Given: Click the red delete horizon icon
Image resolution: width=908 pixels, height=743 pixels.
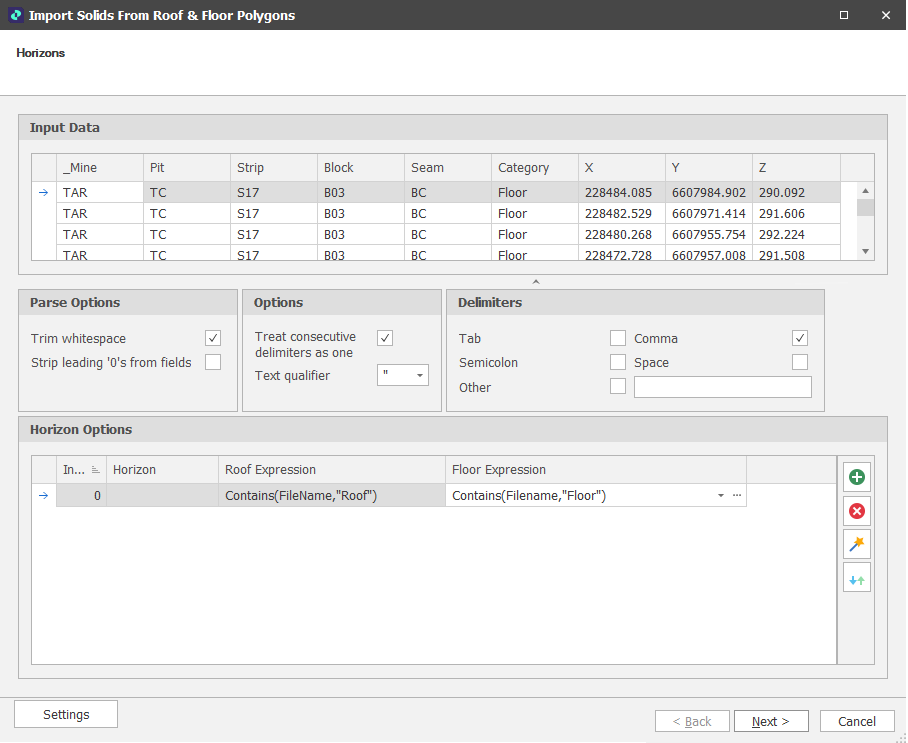Looking at the screenshot, I should pyautogui.click(x=856, y=512).
